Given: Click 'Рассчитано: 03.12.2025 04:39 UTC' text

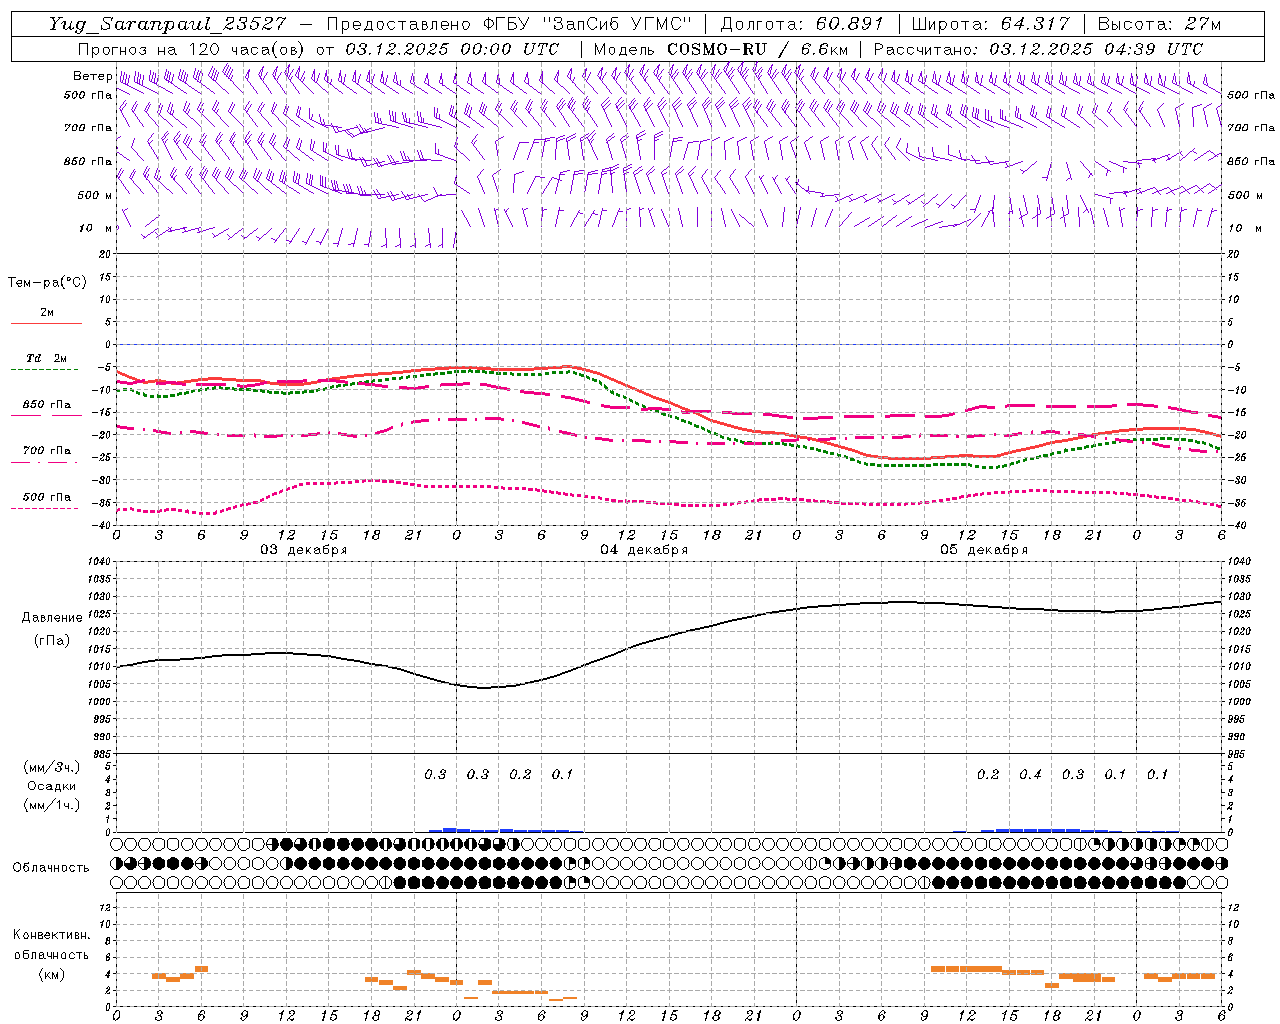Looking at the screenshot, I should (x=1038, y=49).
